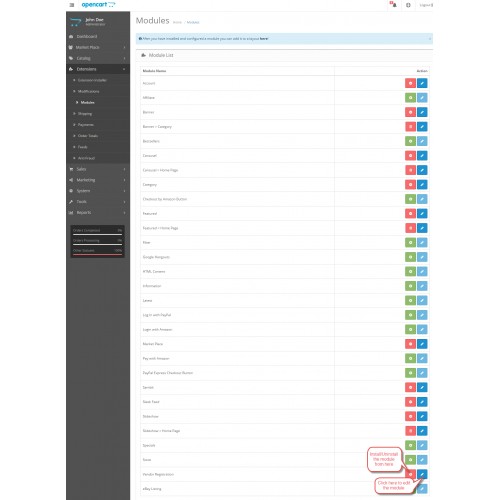The image size is (500, 500).
Task: Expand the Sales sidebar menu
Action: click(98, 169)
